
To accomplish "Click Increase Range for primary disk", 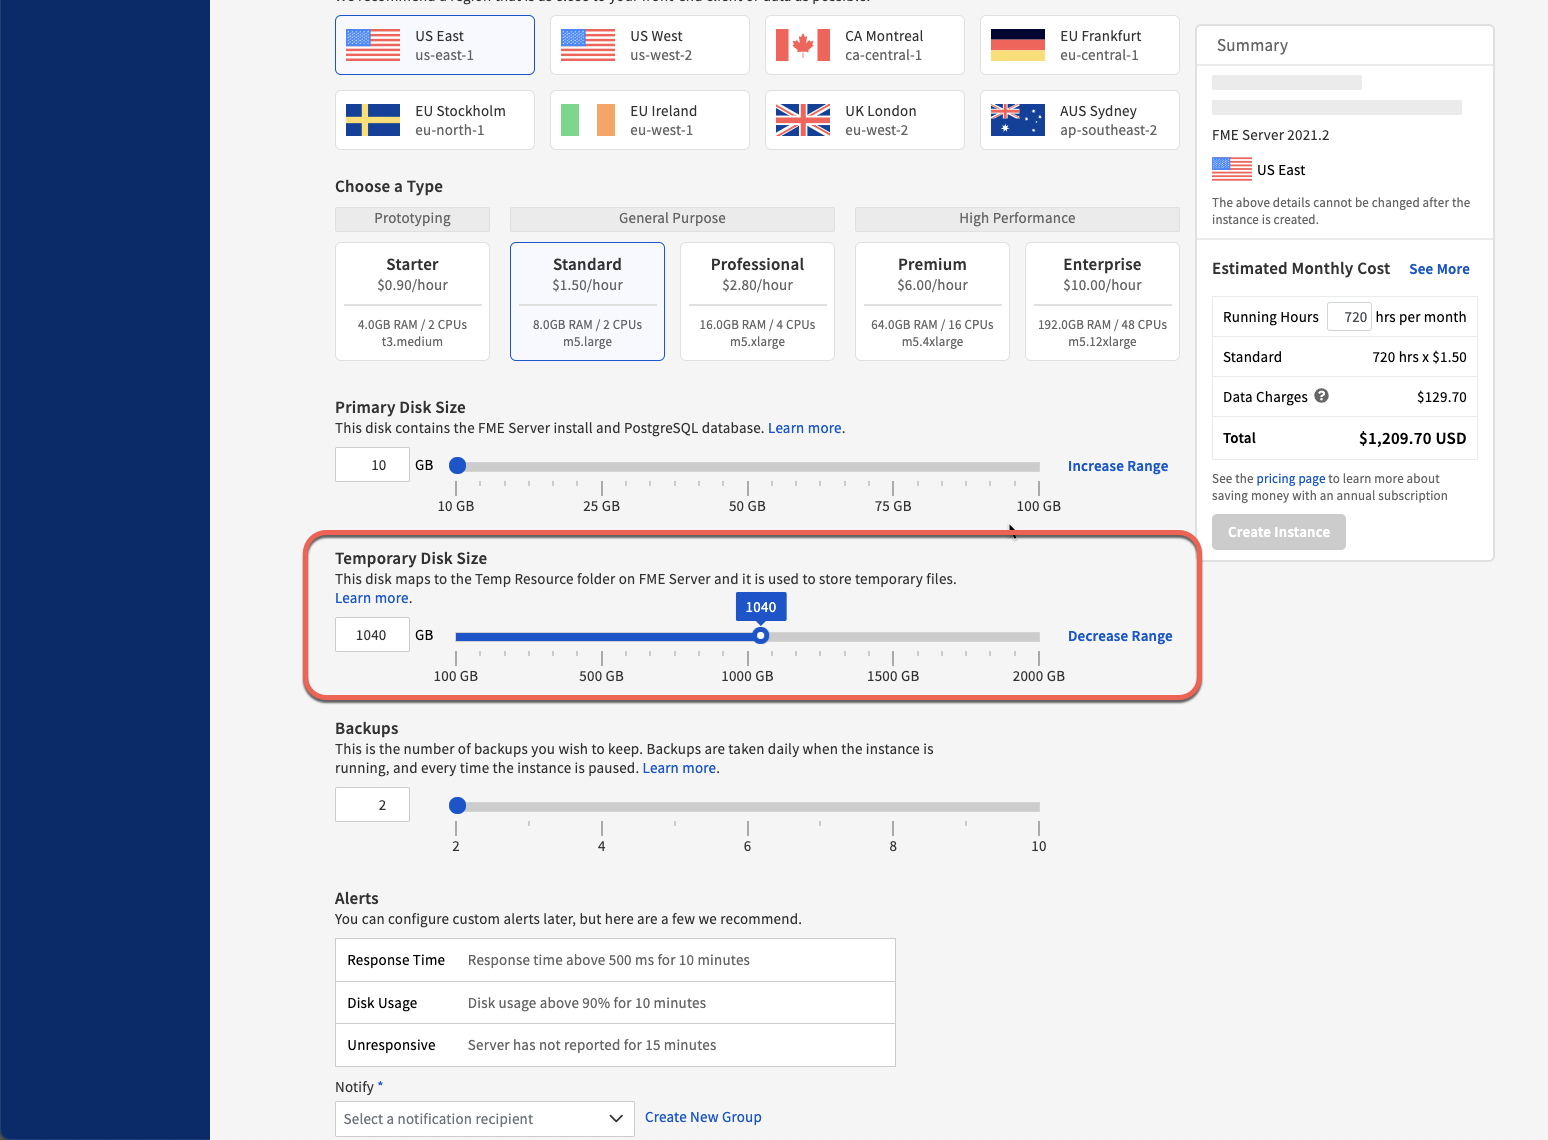I will tap(1118, 466).
